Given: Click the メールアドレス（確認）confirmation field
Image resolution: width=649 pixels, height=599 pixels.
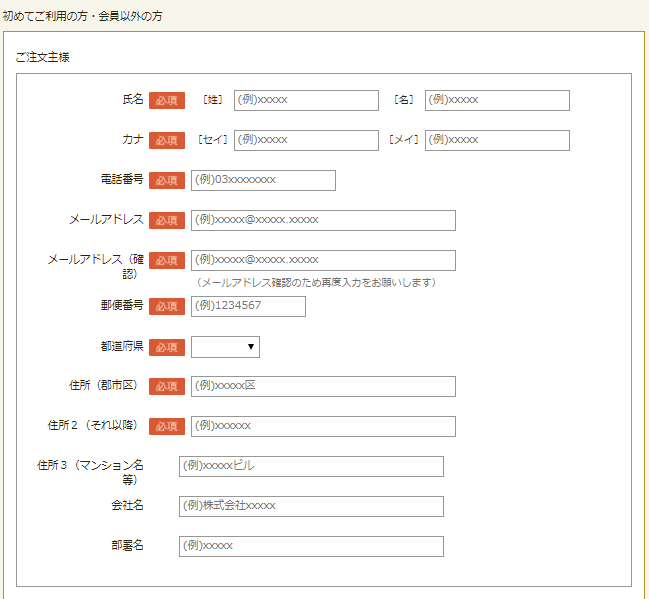Looking at the screenshot, I should 323,260.
